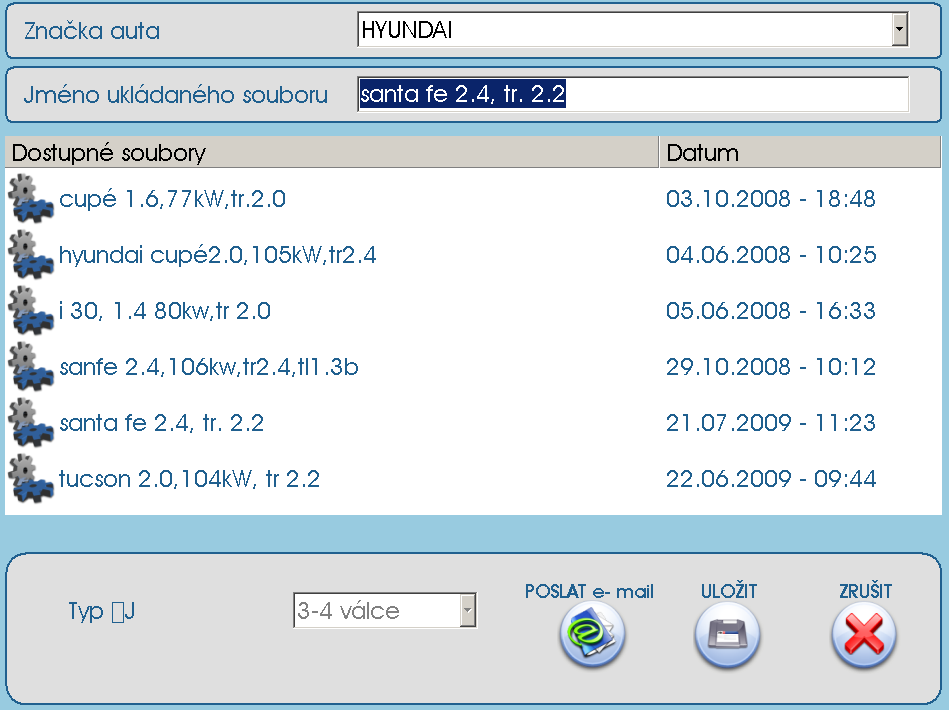Viewport: 949px width, 710px height.
Task: Click gear icon beside sanfe 2.4,106kw
Action: [30, 366]
